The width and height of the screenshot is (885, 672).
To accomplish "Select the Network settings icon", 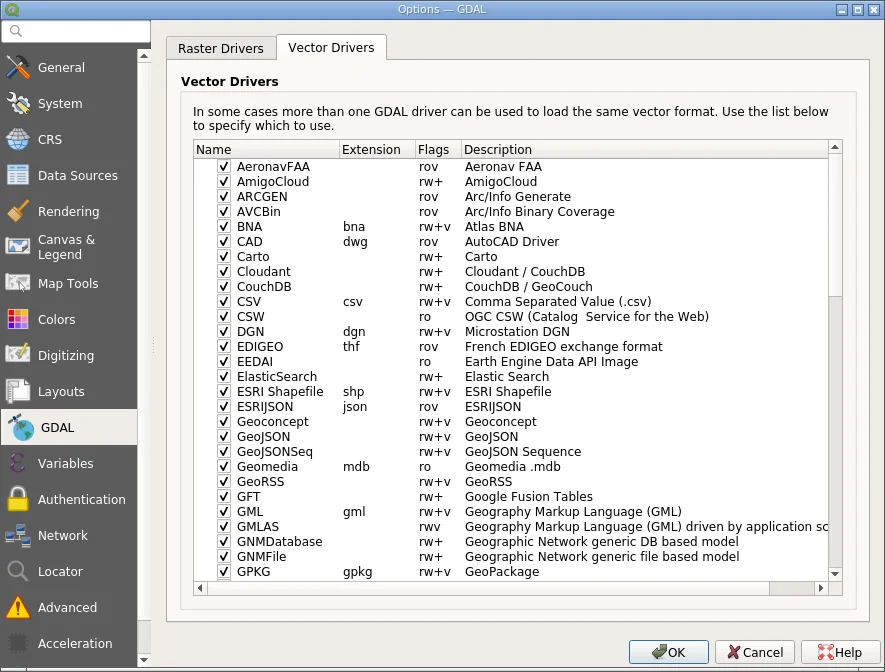I will [18, 536].
